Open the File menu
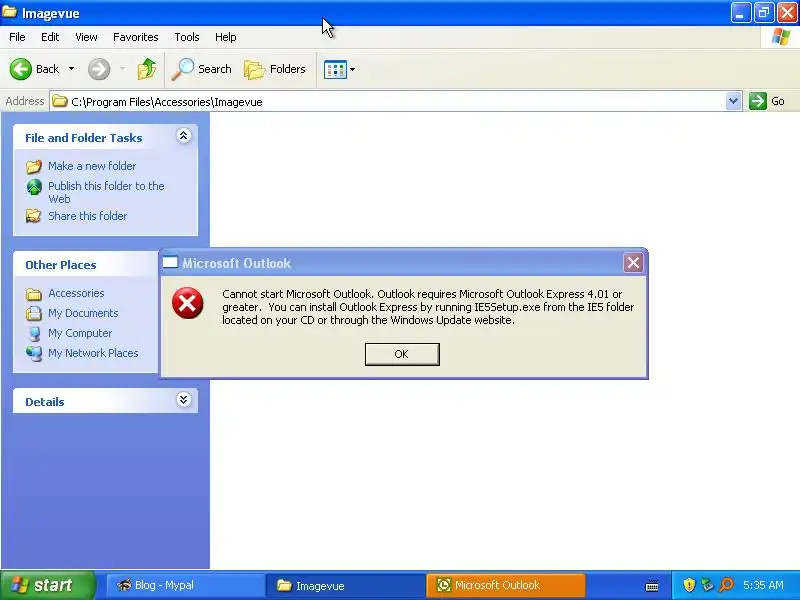The width and height of the screenshot is (800, 600). (x=17, y=37)
